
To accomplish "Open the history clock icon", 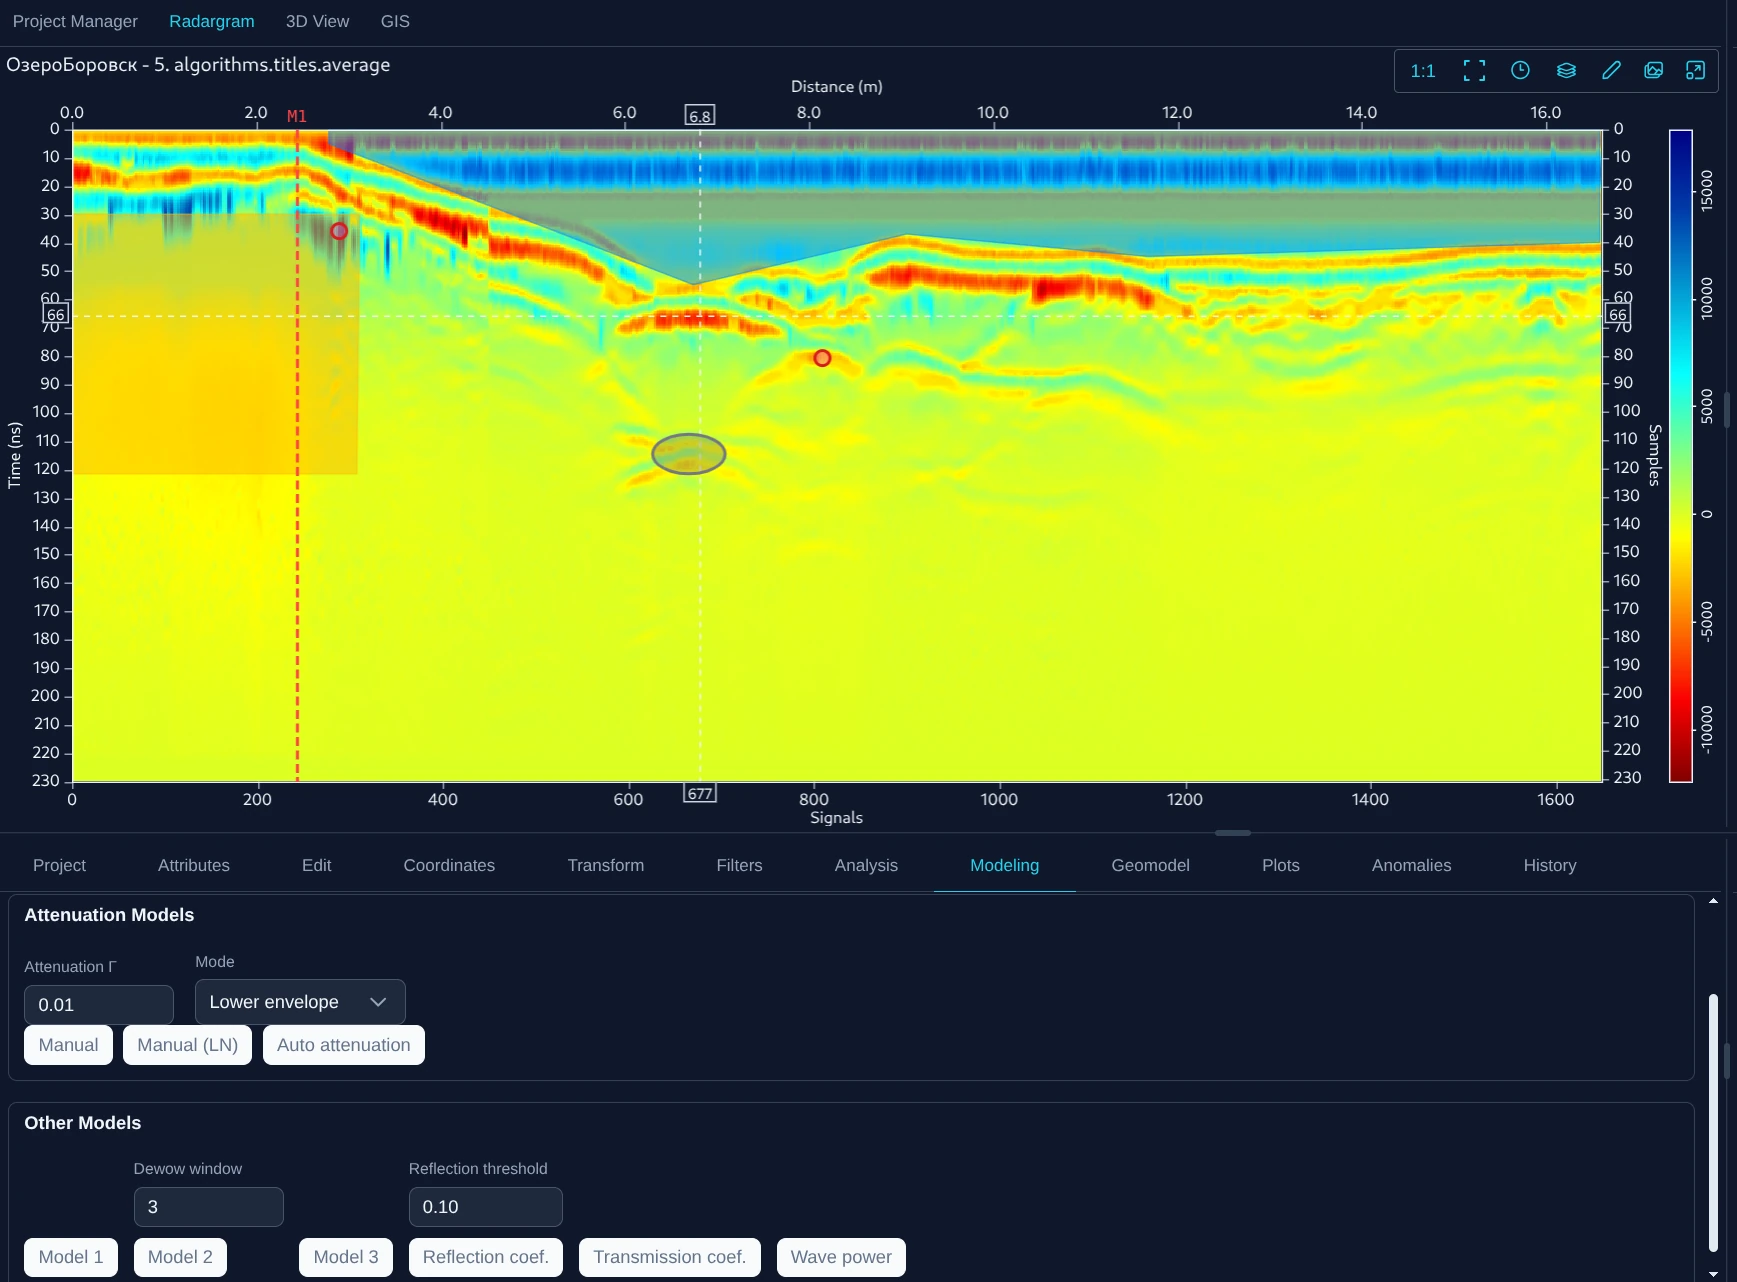I will point(1520,70).
